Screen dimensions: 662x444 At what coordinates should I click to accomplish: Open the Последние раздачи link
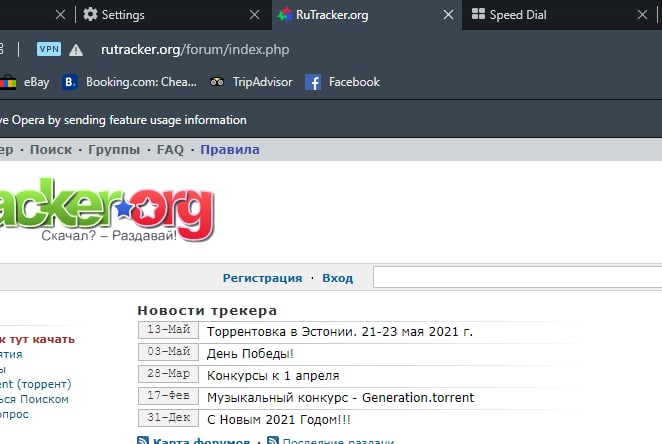(338, 441)
